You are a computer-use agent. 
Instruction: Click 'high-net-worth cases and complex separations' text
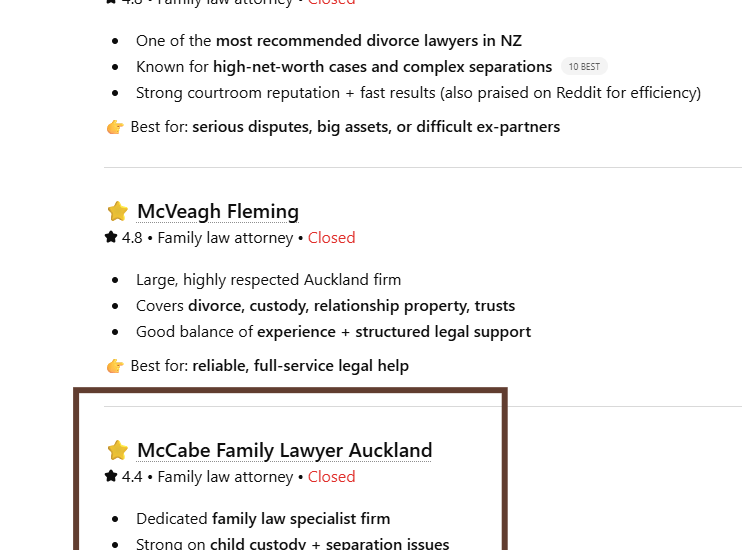coord(382,67)
